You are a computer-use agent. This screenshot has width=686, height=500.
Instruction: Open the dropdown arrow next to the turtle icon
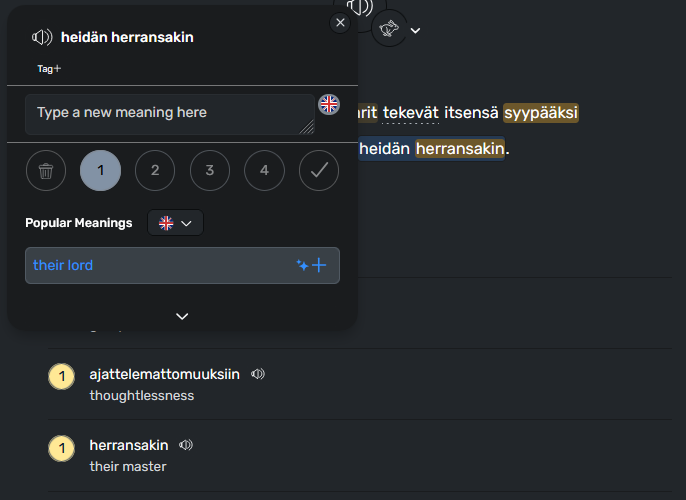[x=416, y=30]
